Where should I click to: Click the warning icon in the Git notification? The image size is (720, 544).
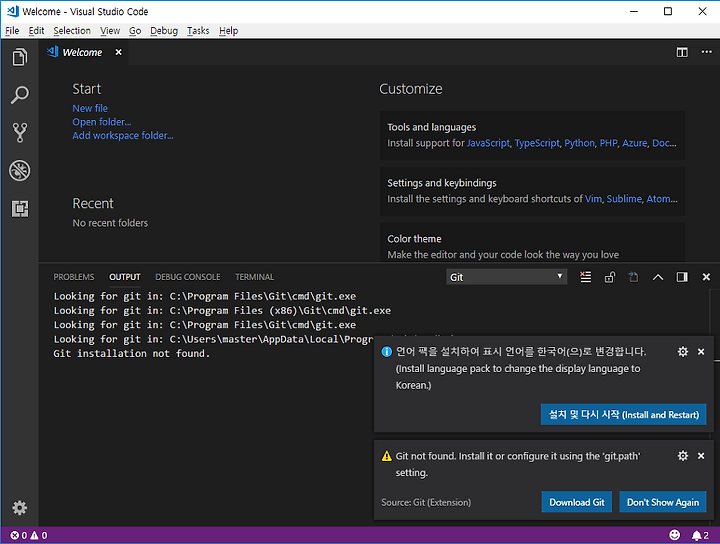point(387,456)
